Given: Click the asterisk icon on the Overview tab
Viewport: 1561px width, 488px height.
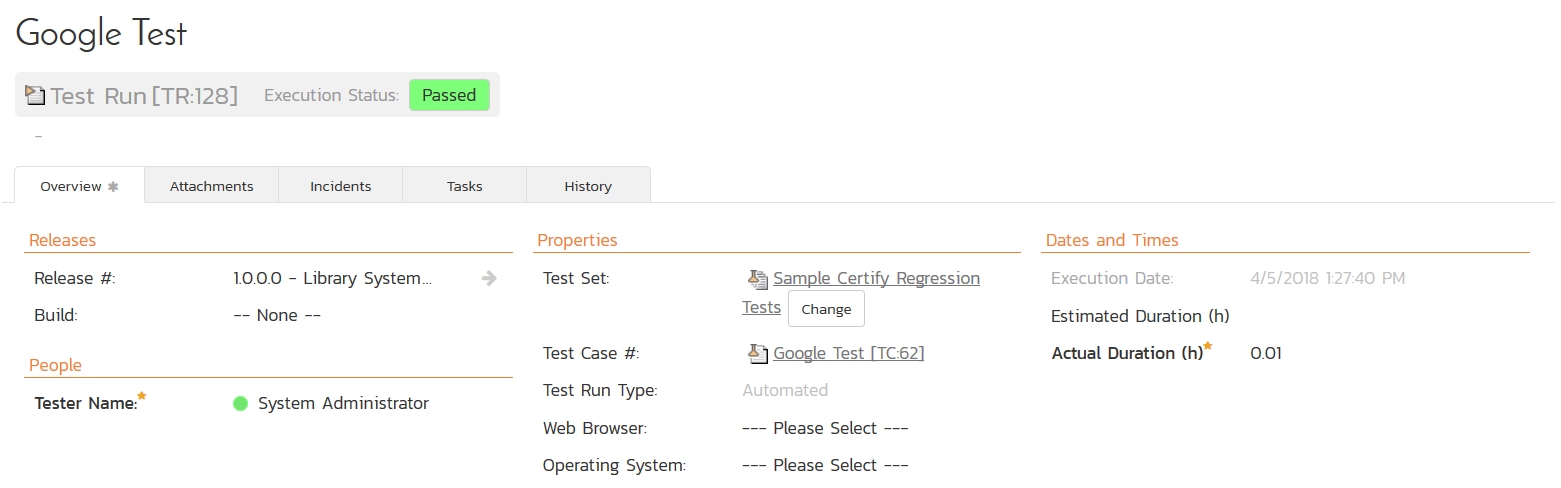Looking at the screenshot, I should [113, 186].
